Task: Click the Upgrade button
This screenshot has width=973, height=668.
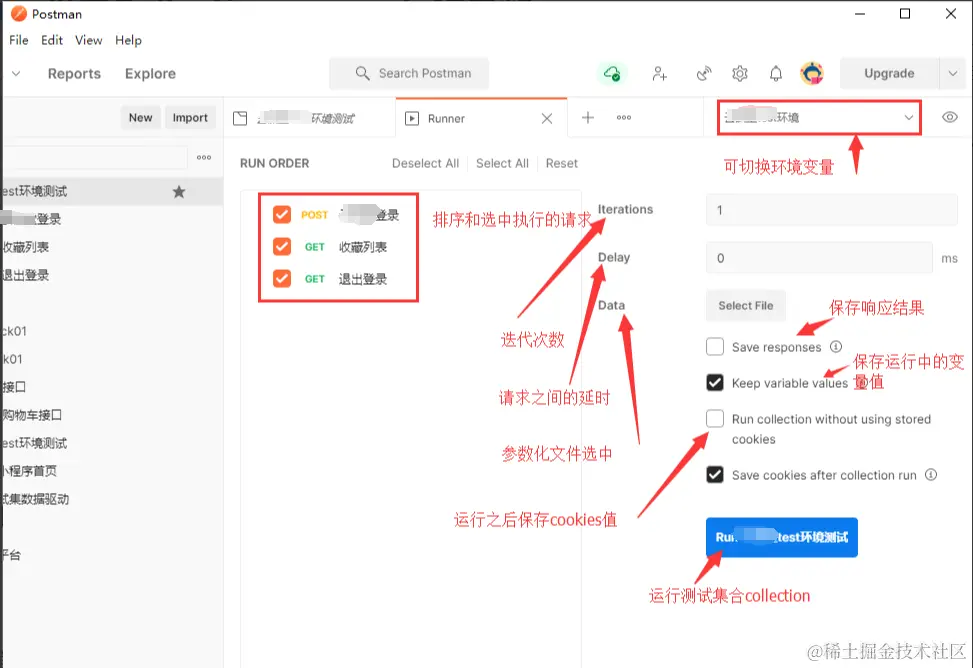Action: pos(889,73)
